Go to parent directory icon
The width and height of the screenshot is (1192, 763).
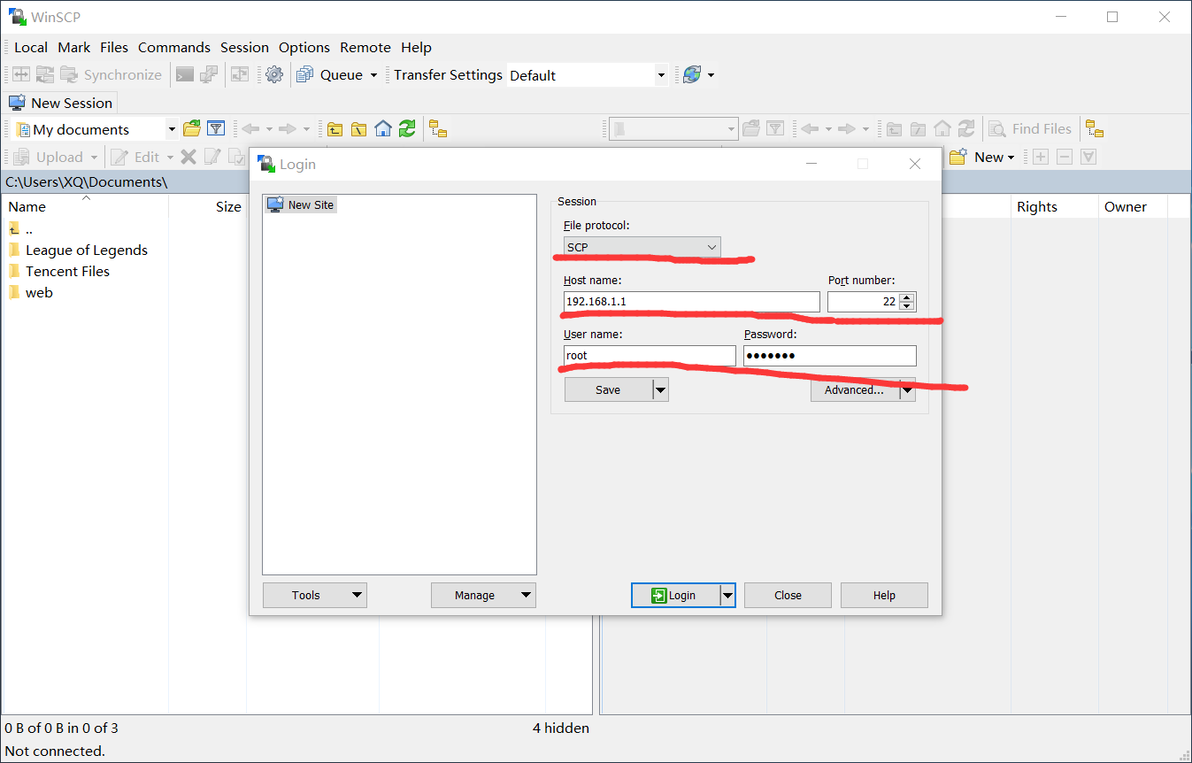334,129
